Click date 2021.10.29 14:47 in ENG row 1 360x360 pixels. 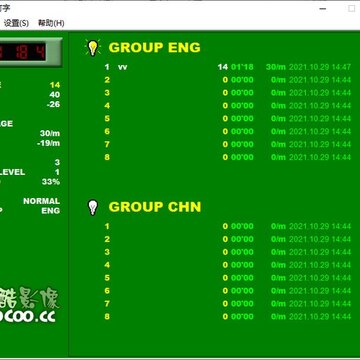coord(320,67)
